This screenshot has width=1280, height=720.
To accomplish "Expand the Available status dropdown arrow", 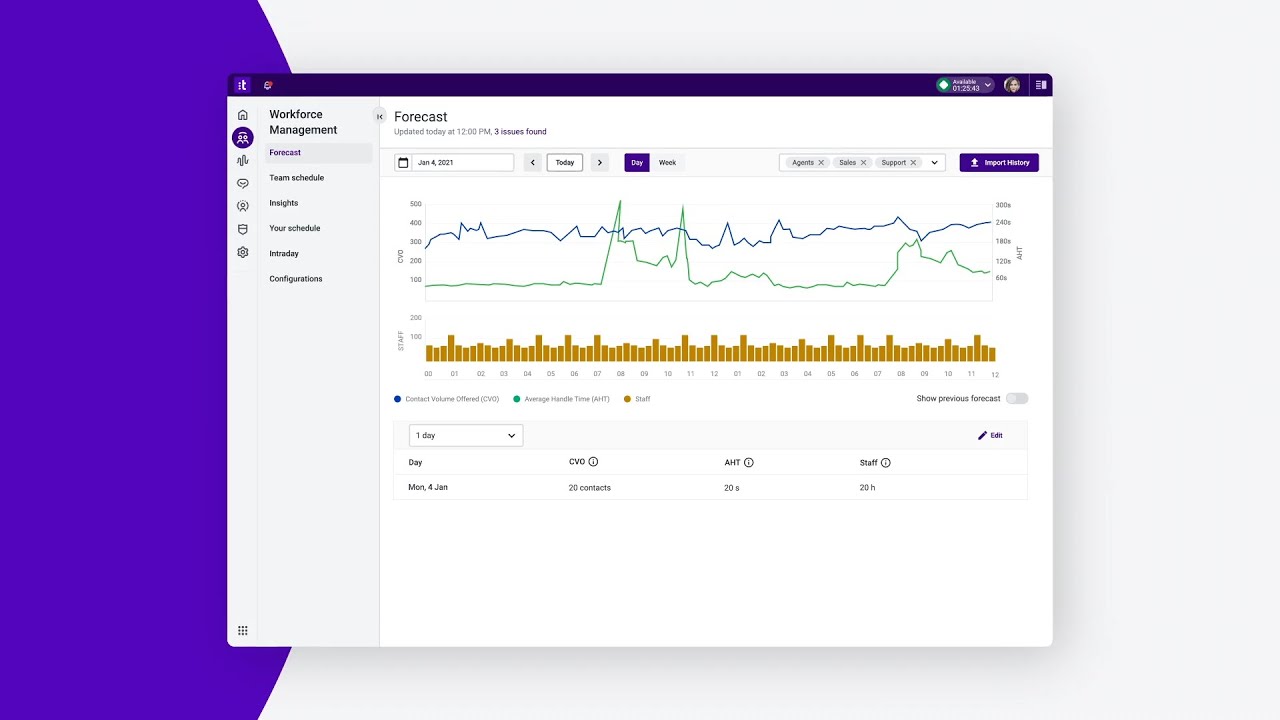I will click(x=988, y=85).
